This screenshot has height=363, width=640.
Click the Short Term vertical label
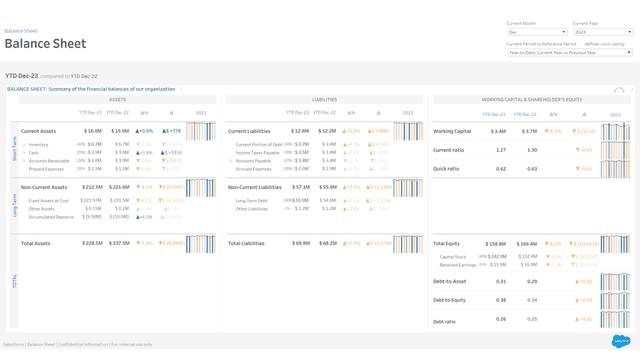[14, 149]
